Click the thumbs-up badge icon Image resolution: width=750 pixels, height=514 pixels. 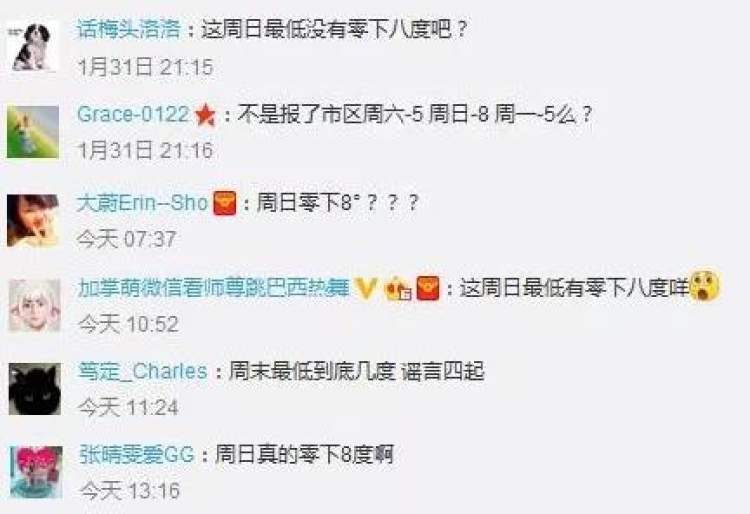tap(398, 288)
